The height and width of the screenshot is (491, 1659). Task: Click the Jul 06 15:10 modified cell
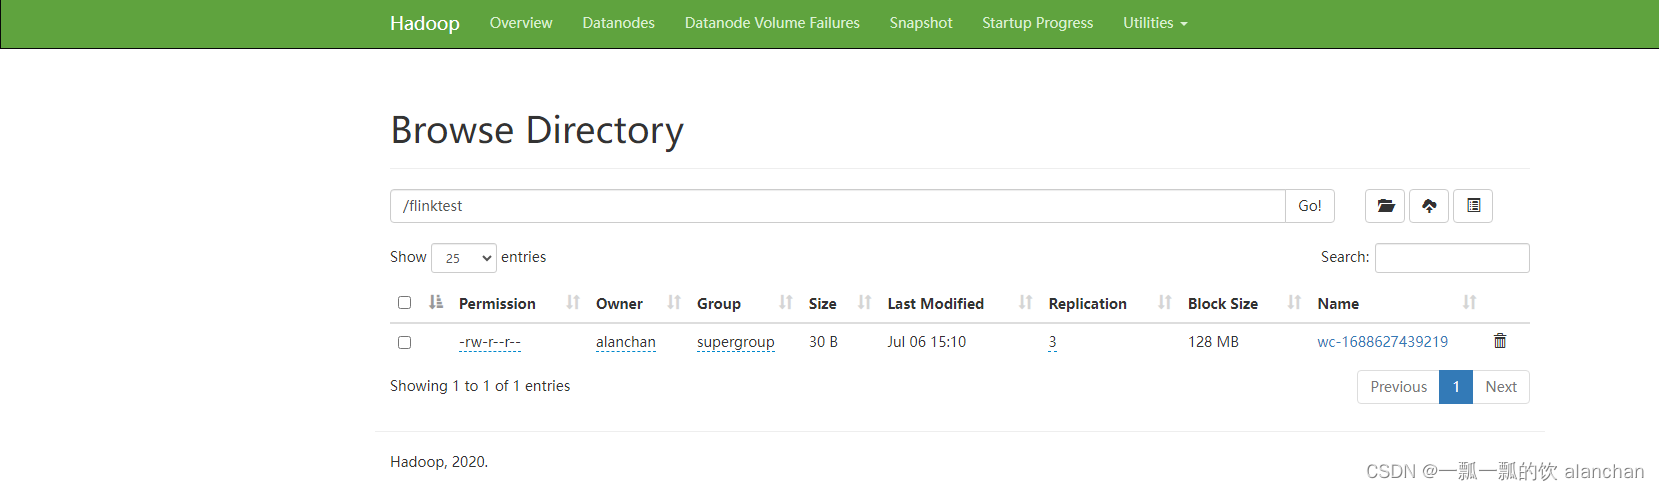pyautogui.click(x=927, y=342)
